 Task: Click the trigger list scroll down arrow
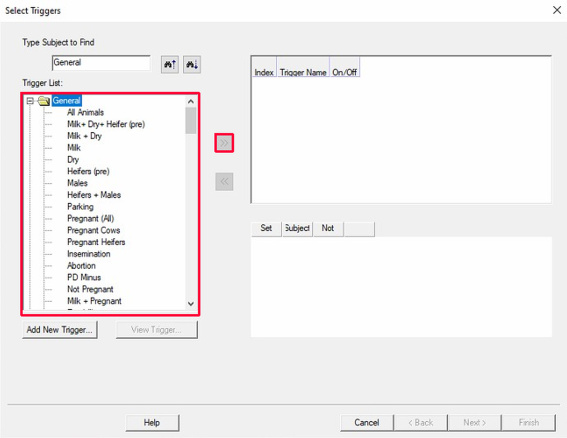(x=191, y=304)
